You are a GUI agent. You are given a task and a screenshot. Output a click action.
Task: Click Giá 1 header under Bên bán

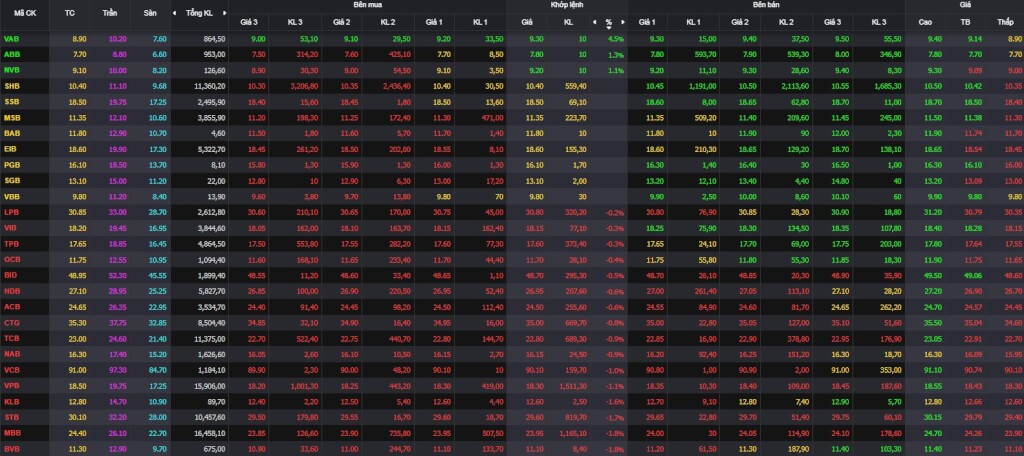(647, 22)
